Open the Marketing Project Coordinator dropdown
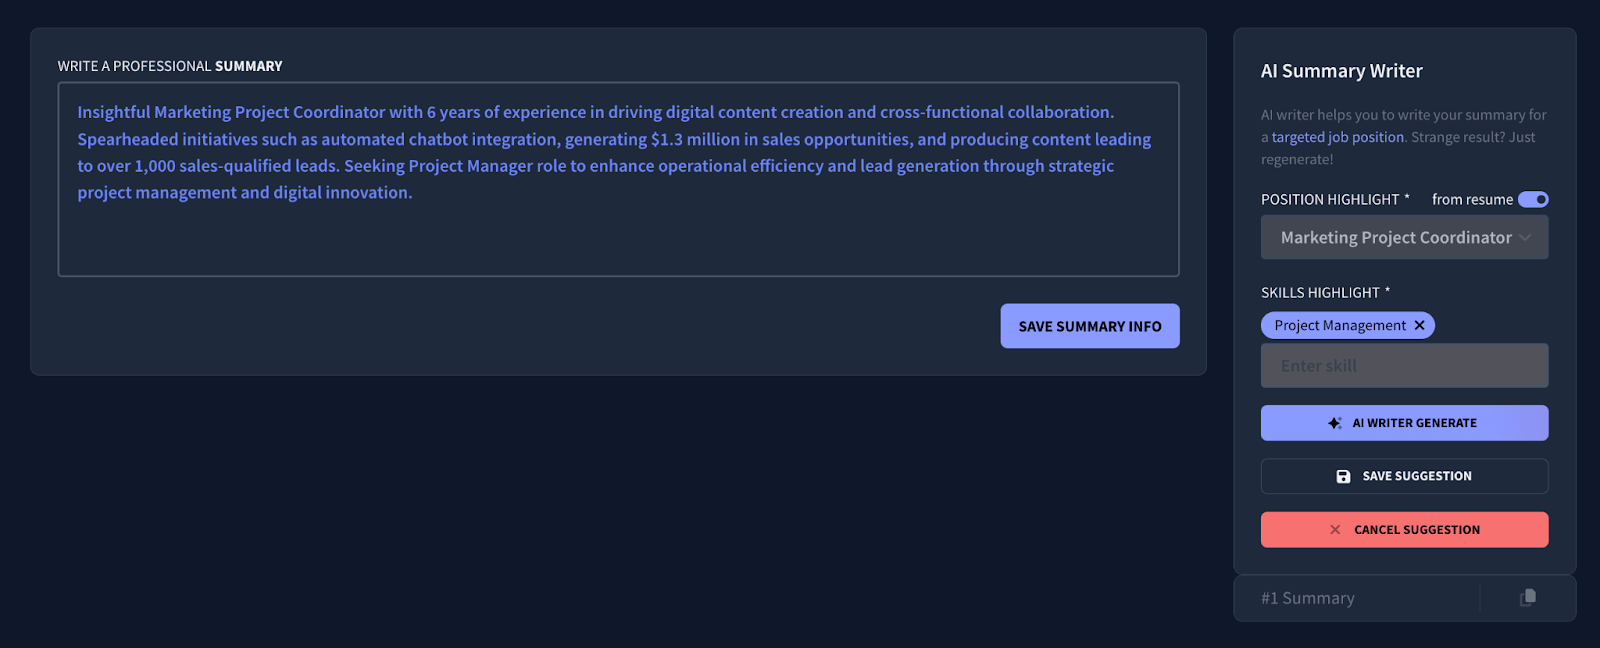The image size is (1600, 648). click(1404, 237)
